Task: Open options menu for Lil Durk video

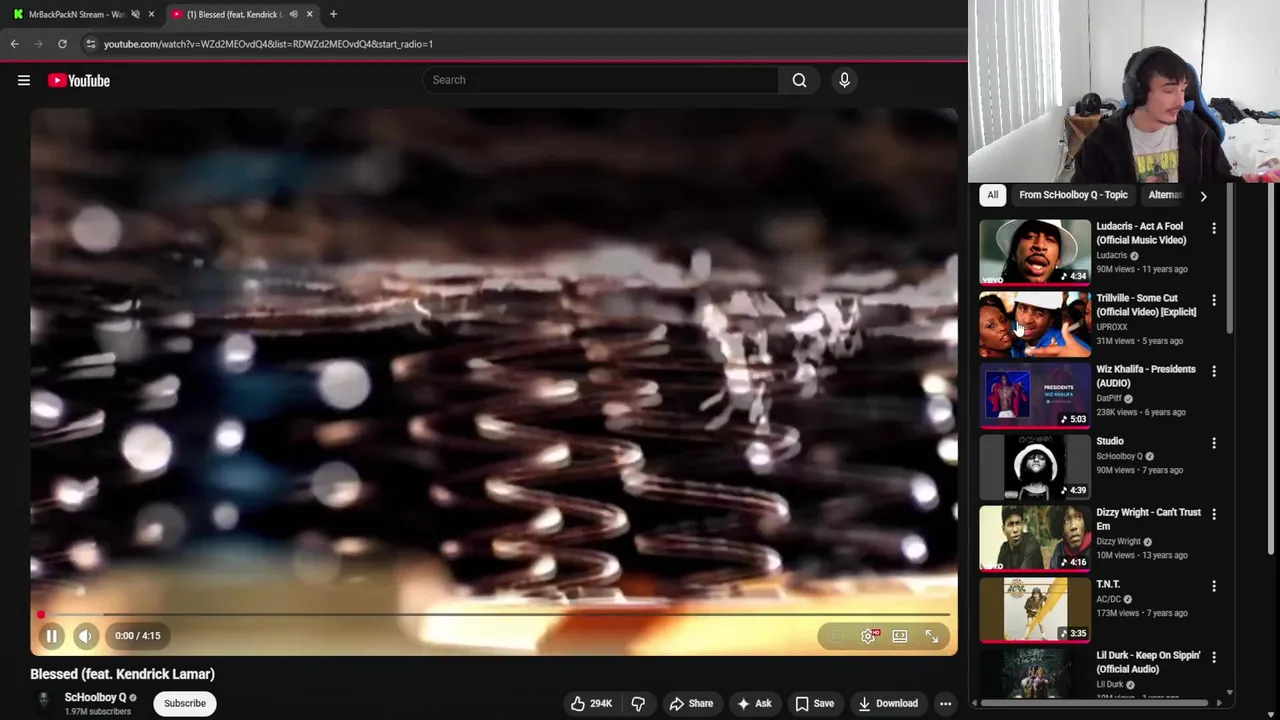Action: (1214, 657)
